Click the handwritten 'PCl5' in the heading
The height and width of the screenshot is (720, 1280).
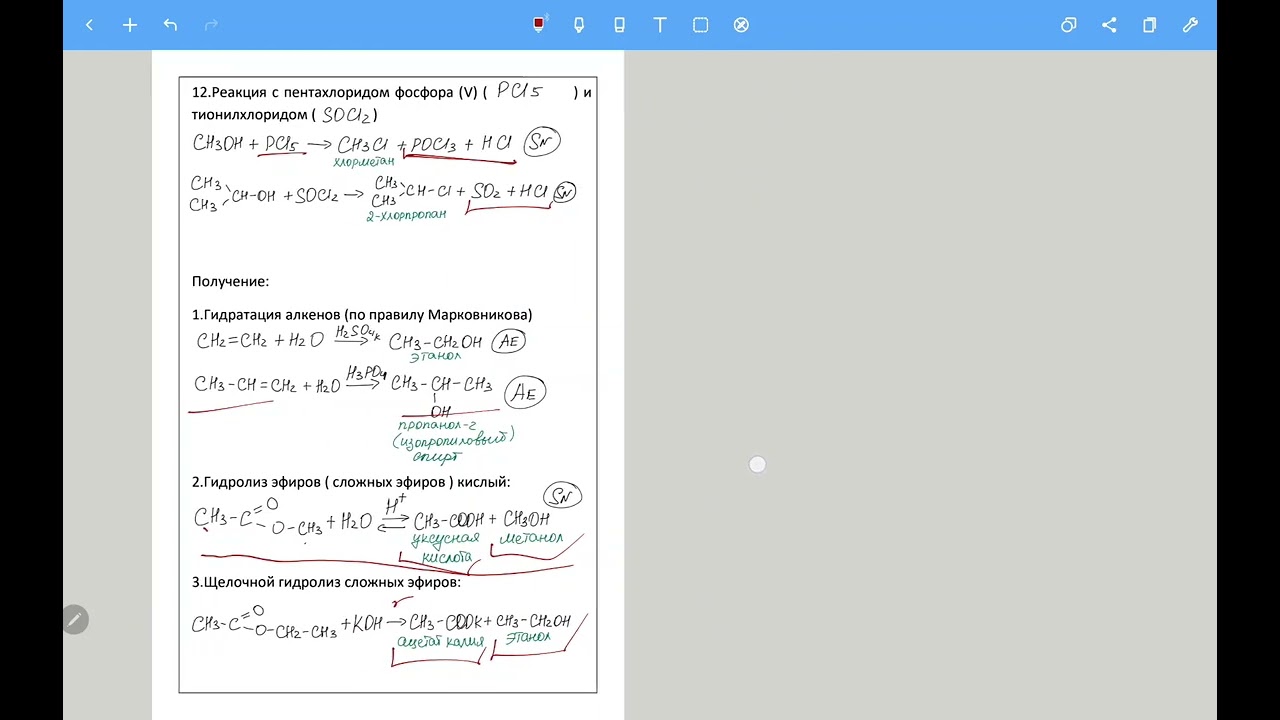click(x=520, y=91)
